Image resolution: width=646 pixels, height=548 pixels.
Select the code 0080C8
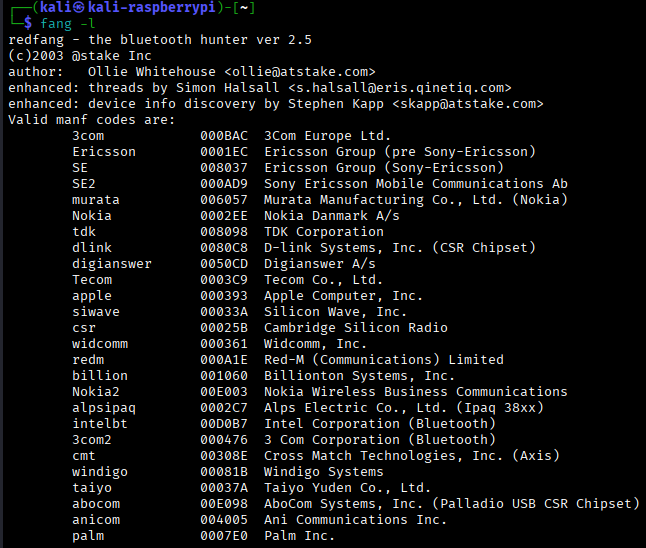(224, 248)
